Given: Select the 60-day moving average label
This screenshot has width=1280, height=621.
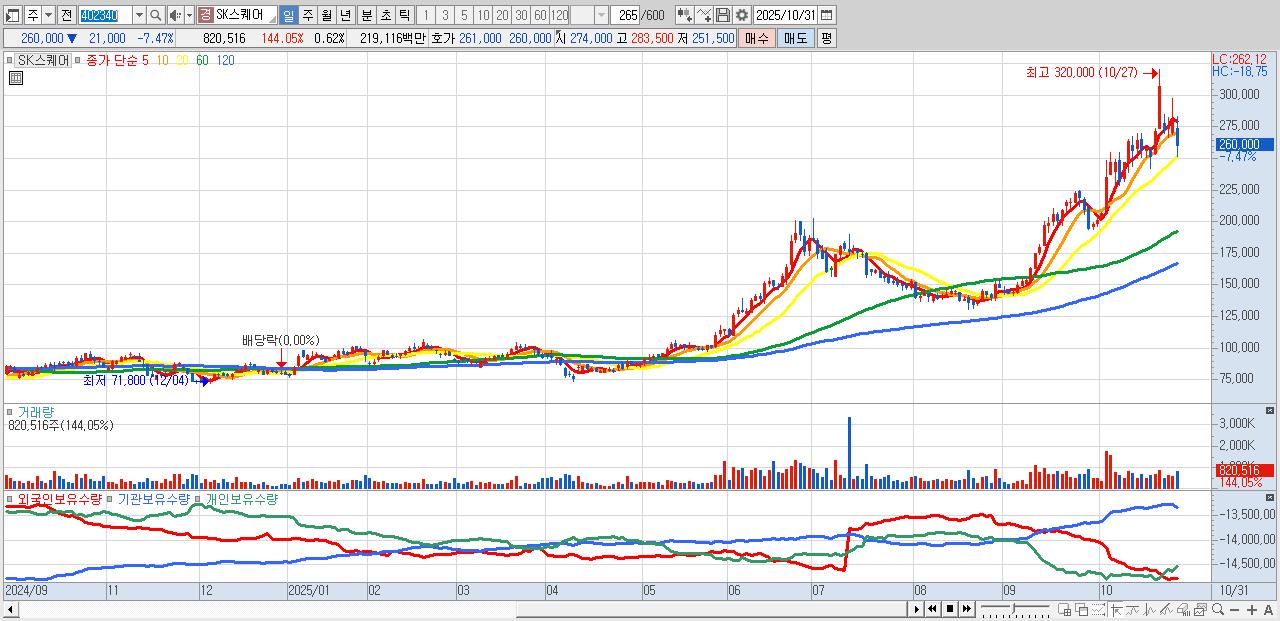Looking at the screenshot, I should pyautogui.click(x=202, y=60).
